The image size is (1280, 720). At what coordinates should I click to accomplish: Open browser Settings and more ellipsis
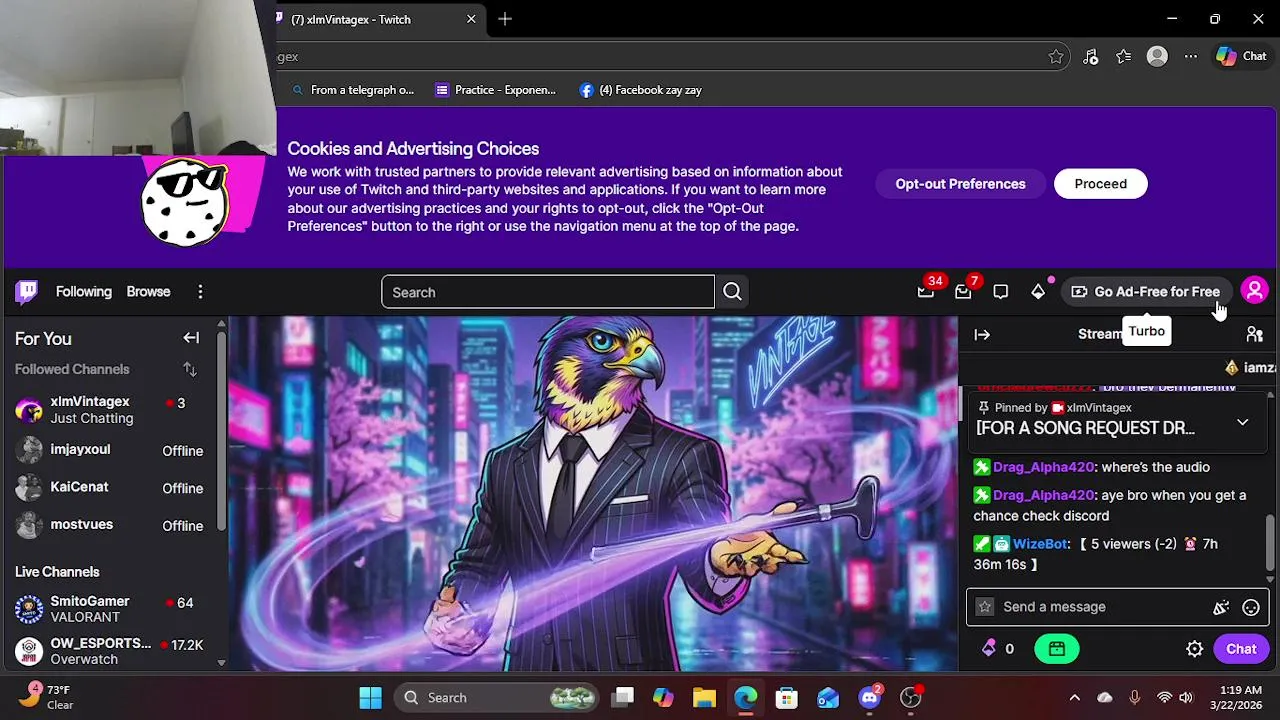pos(1191,57)
